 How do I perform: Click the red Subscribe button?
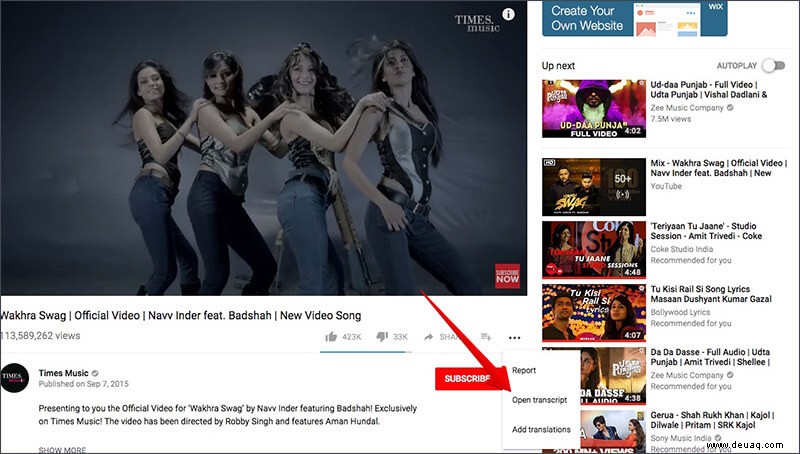click(468, 379)
